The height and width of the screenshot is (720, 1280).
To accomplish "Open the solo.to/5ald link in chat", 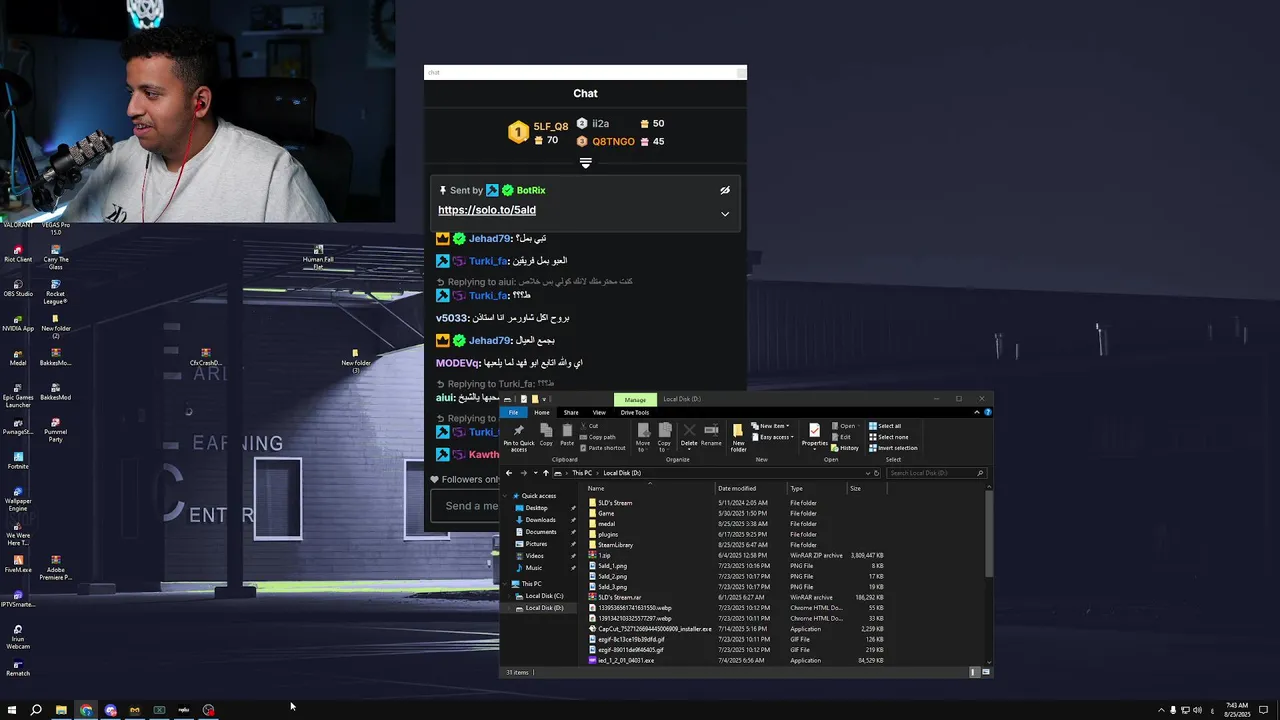I will 487,210.
